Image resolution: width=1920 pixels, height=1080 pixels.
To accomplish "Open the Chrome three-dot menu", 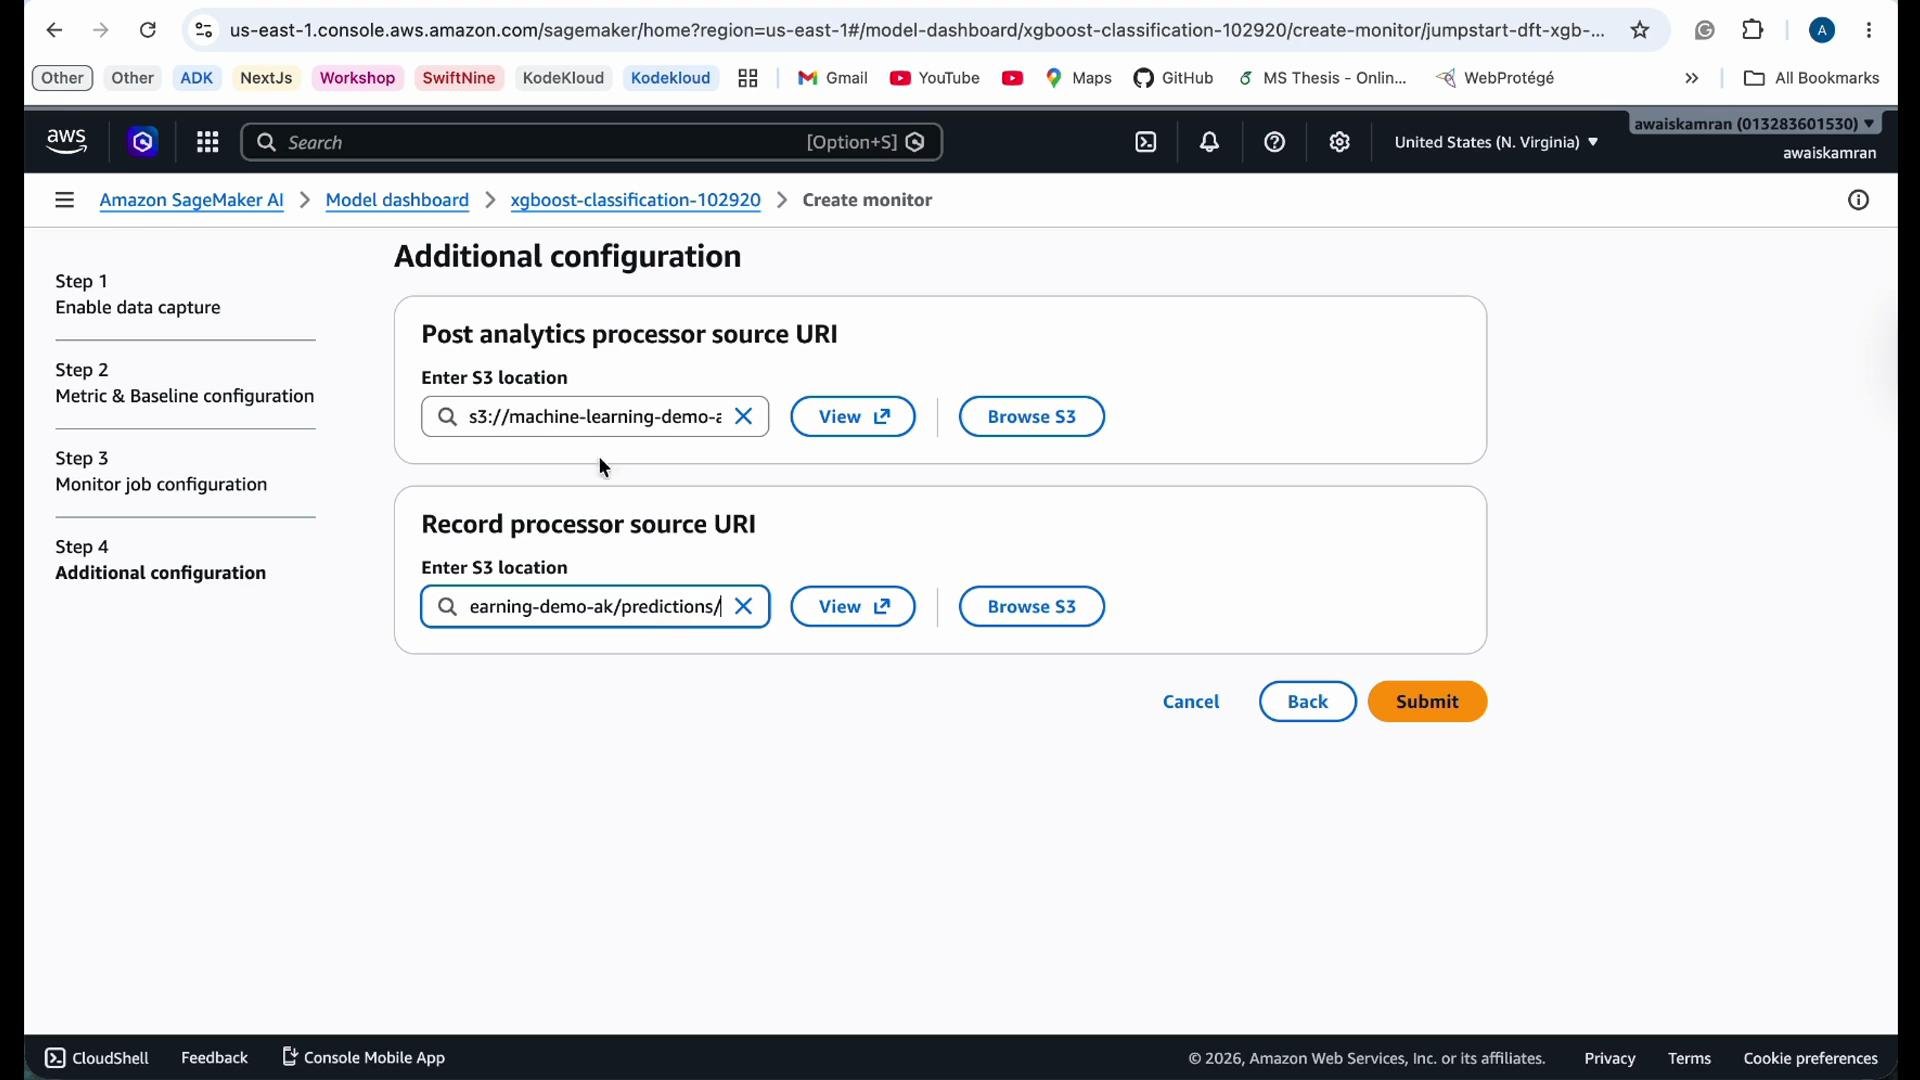I will [1870, 31].
